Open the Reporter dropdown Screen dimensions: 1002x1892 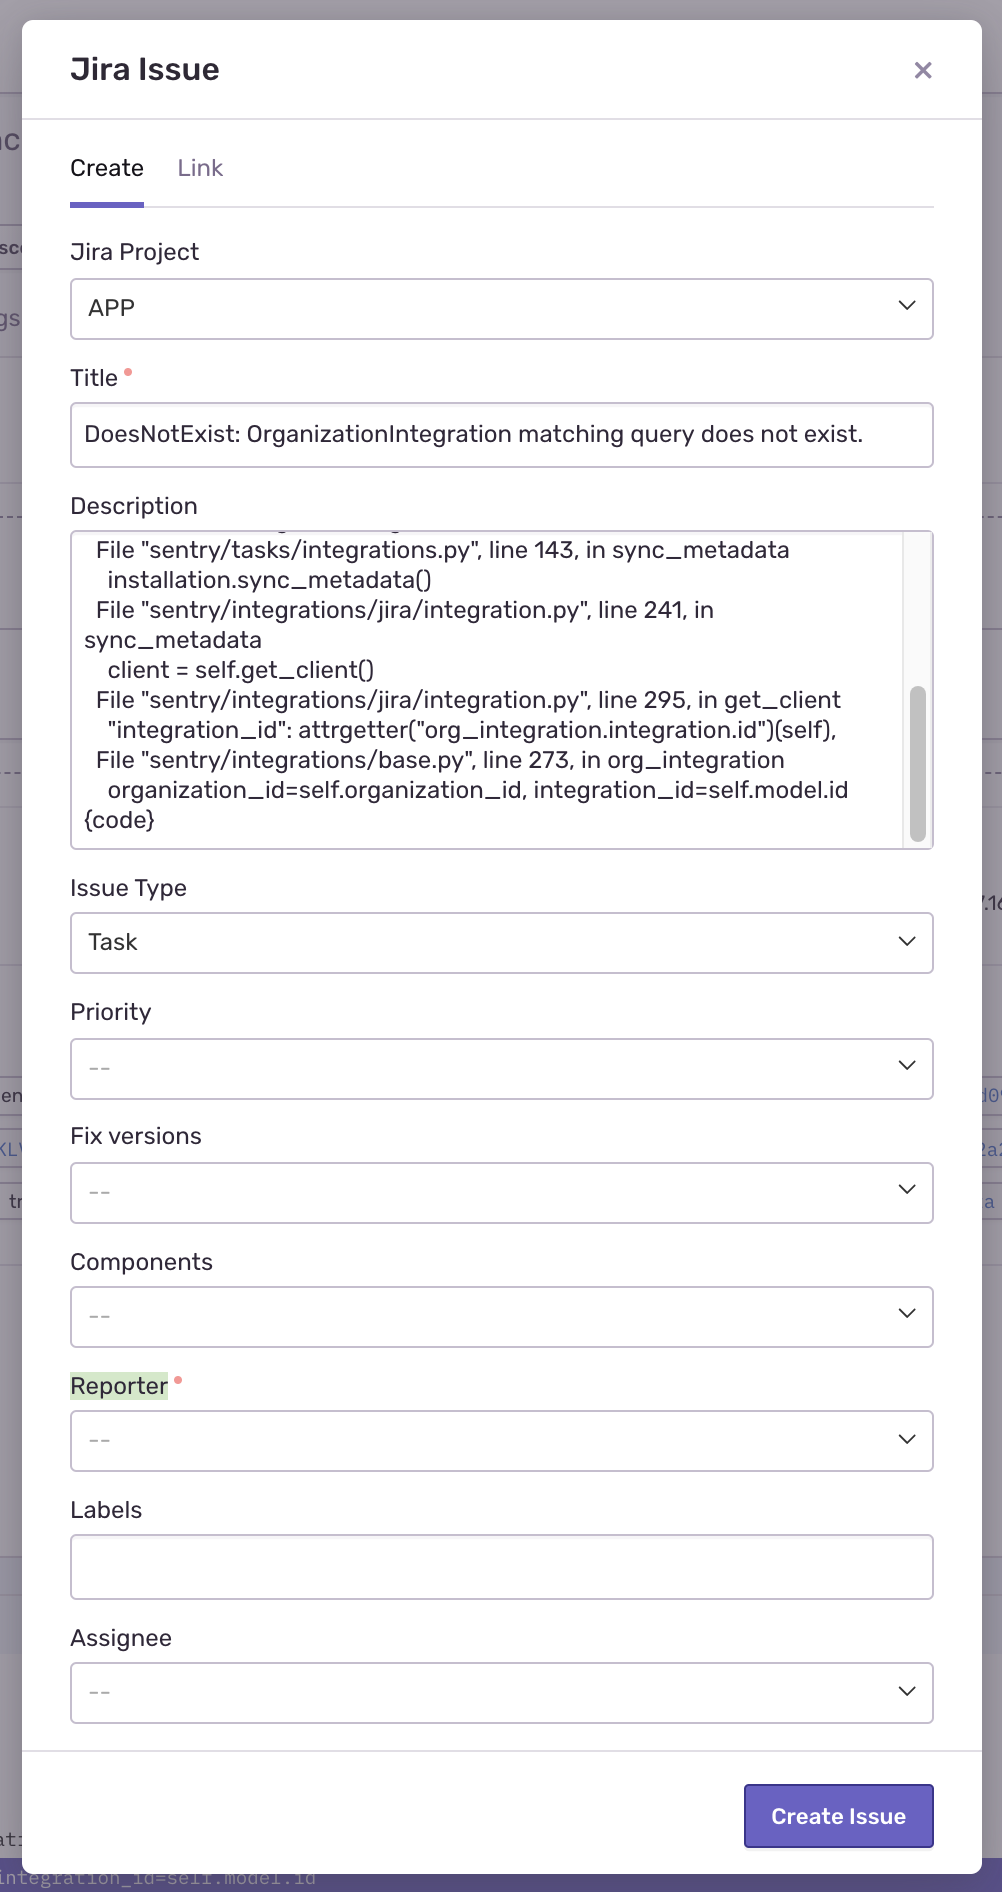pyautogui.click(x=502, y=1441)
